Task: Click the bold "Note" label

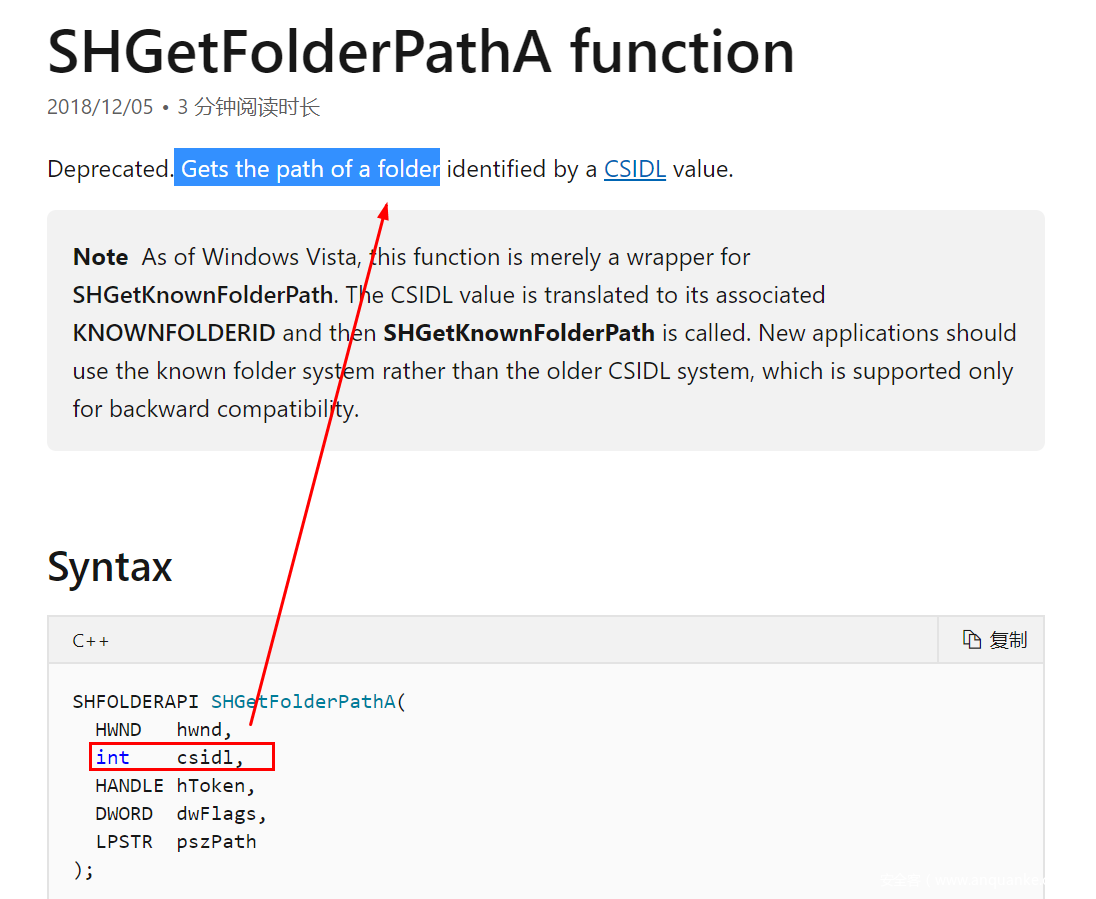Action: tap(100, 257)
